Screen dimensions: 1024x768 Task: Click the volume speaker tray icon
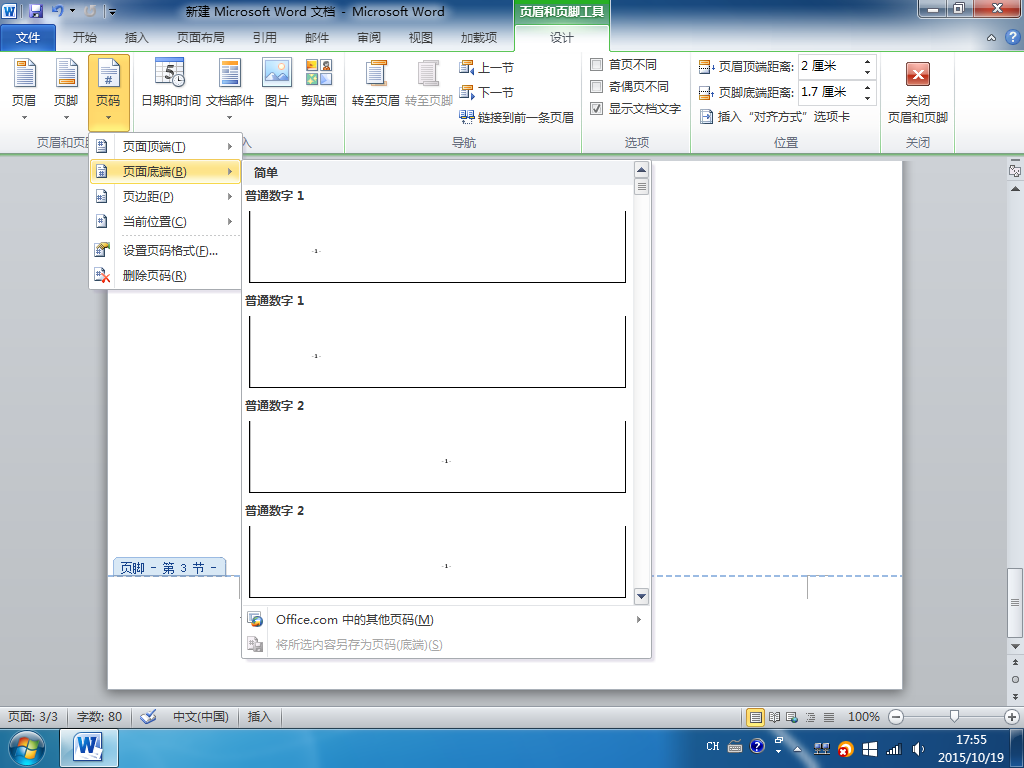918,748
